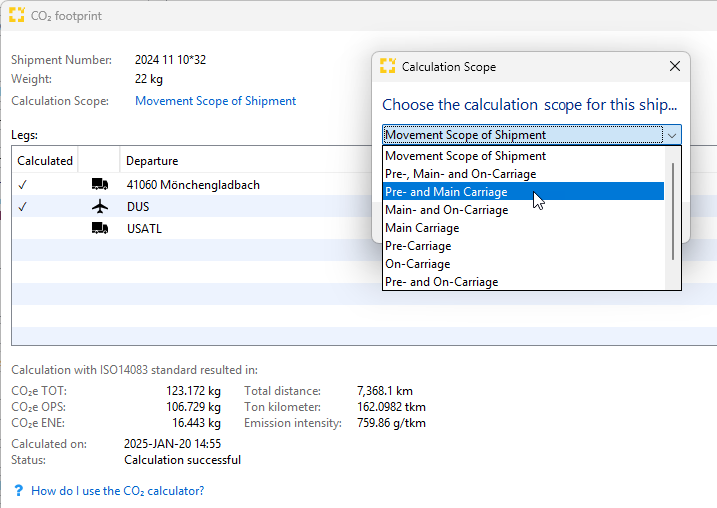
Task: Choose Main- and On-Carriage from list
Action: pyautogui.click(x=446, y=210)
